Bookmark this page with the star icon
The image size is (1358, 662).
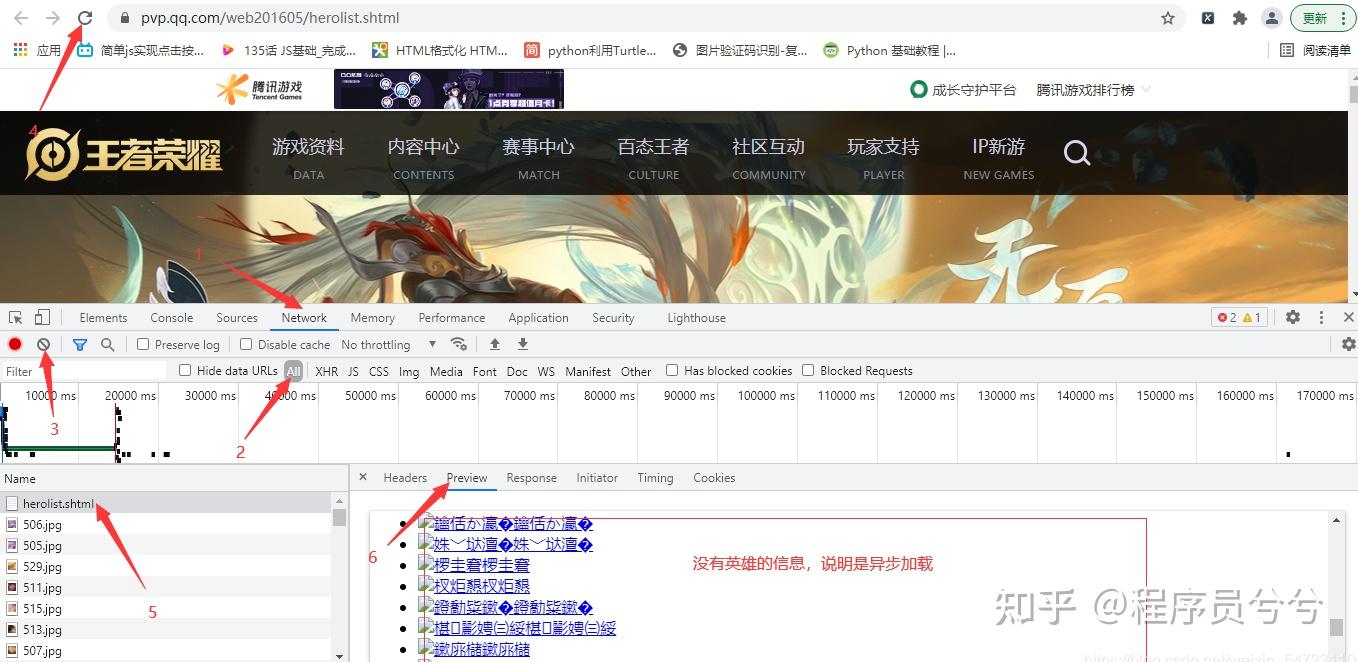(1167, 18)
